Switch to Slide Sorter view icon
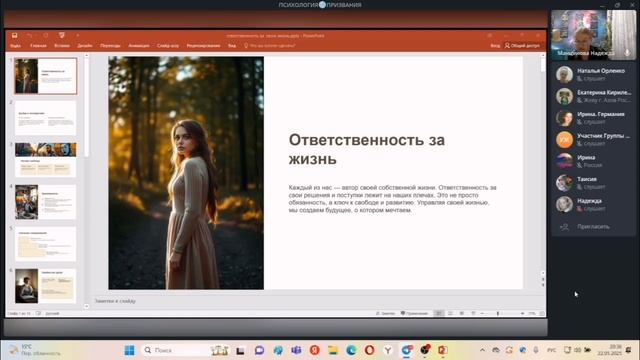 click(x=450, y=313)
